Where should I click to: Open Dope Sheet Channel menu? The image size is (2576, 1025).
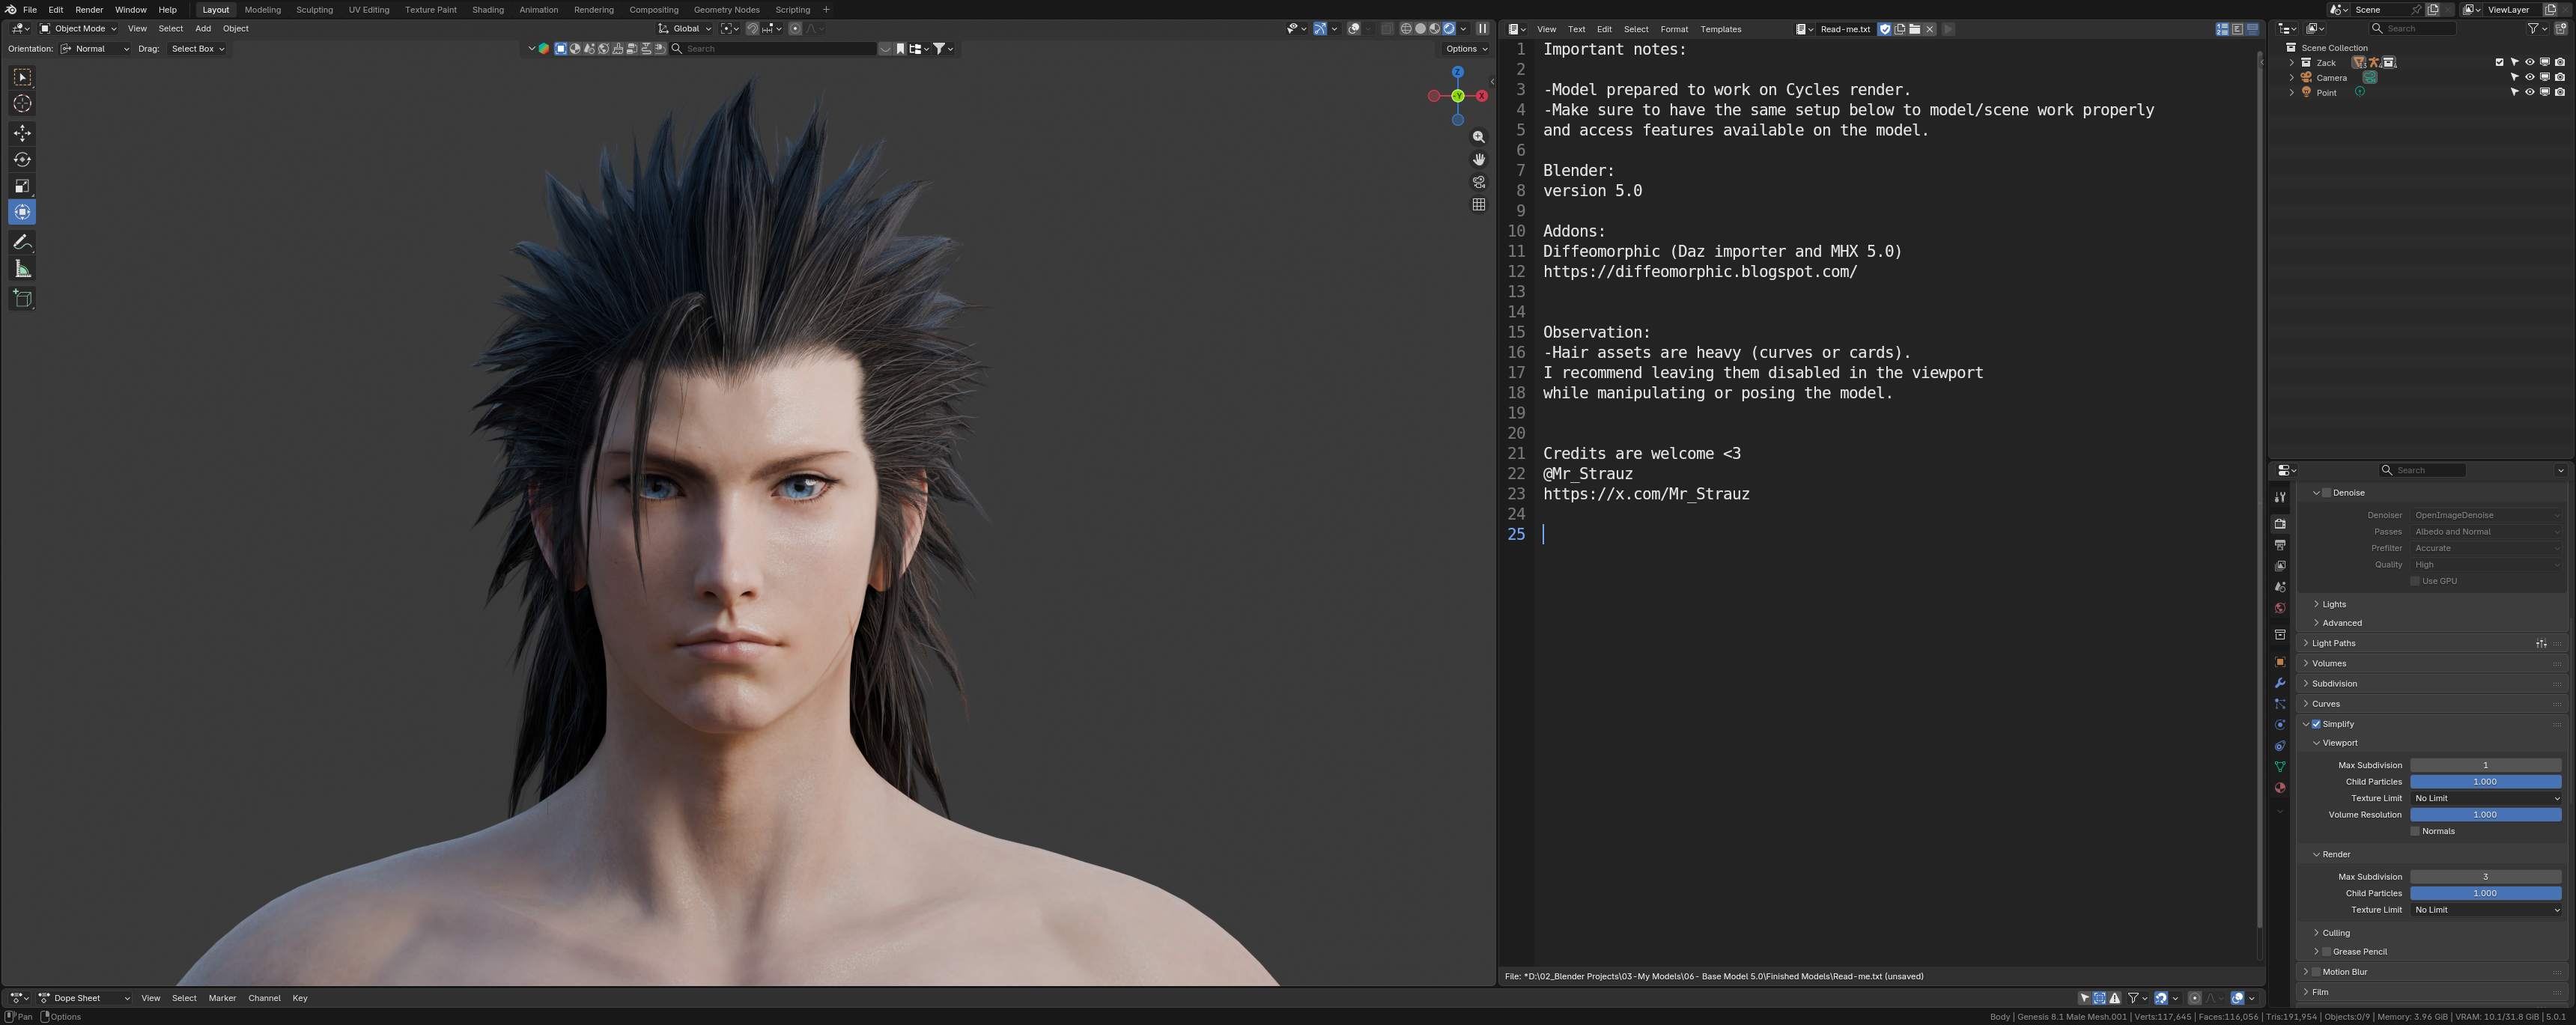click(264, 998)
